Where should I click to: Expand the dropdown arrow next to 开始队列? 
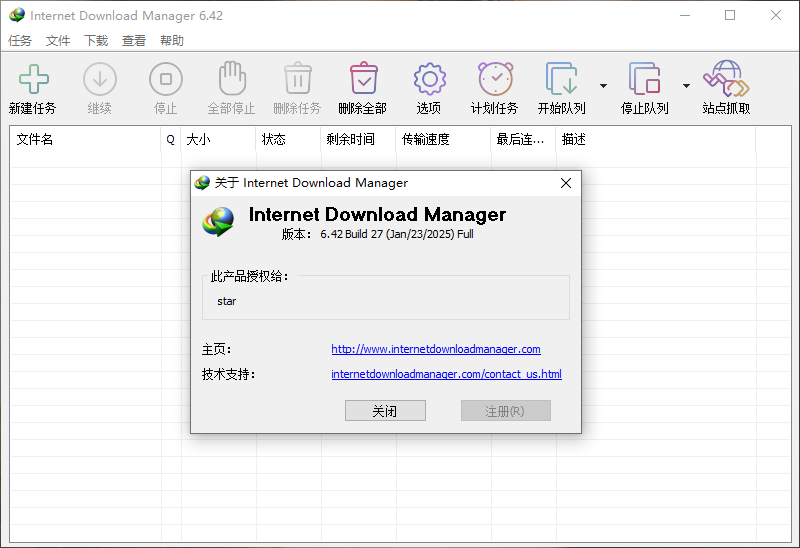point(604,86)
